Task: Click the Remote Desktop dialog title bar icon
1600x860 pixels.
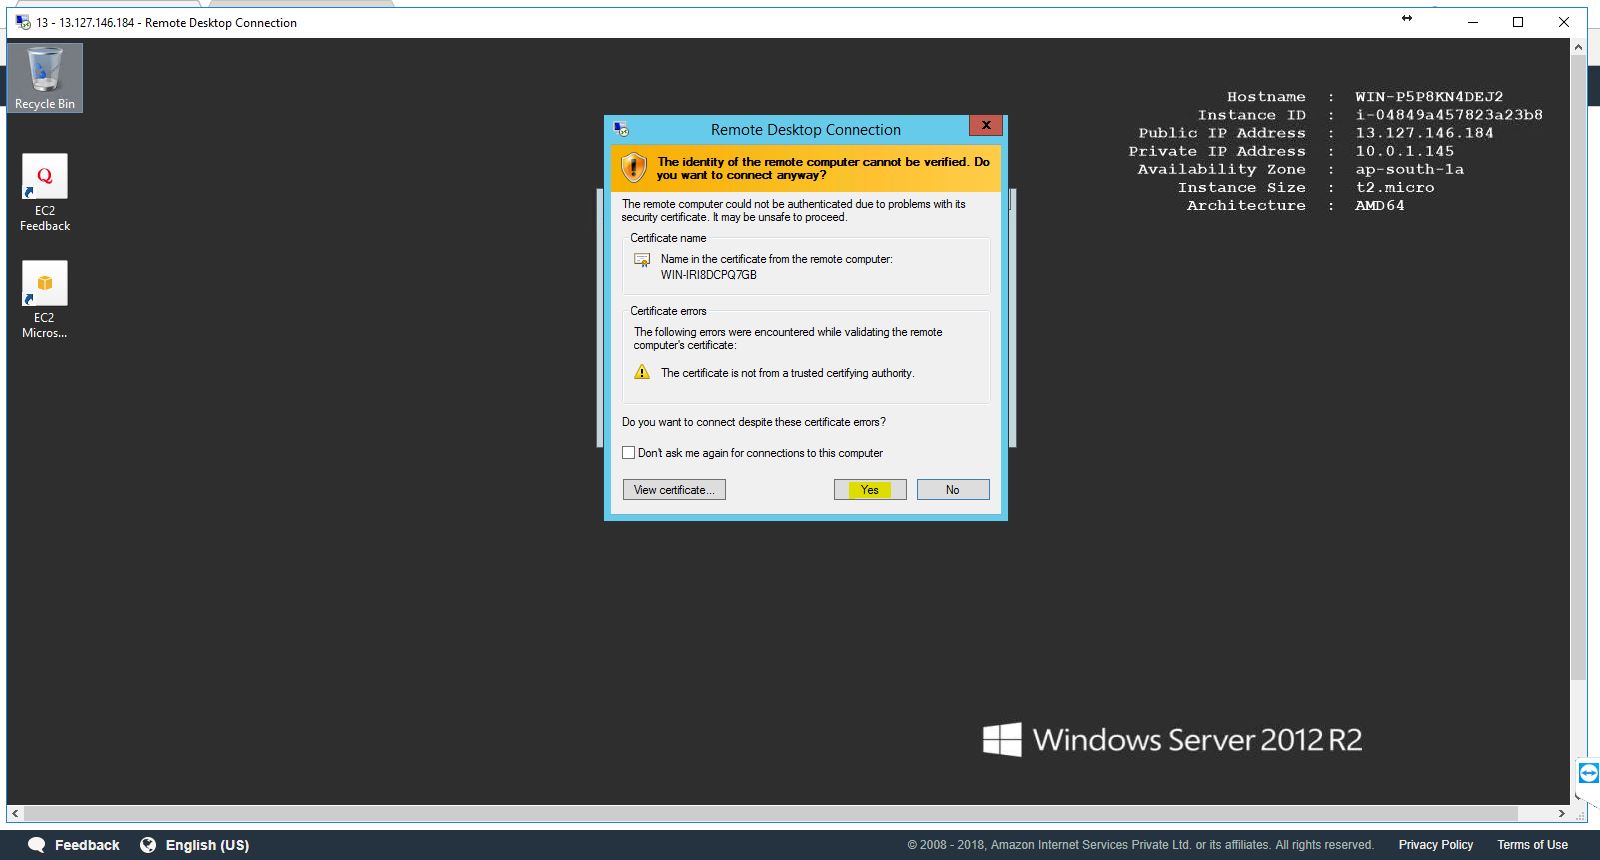Action: click(621, 129)
